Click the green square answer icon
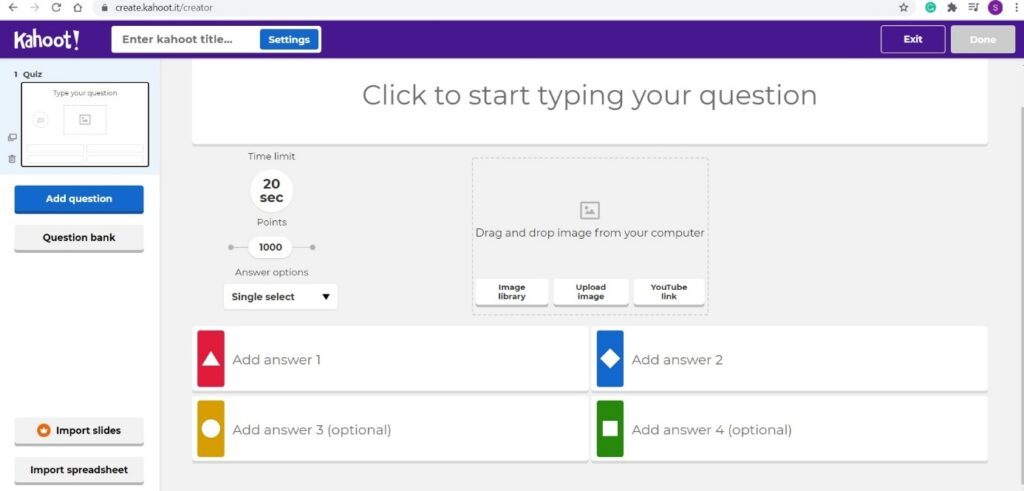The height and width of the screenshot is (491, 1024). coord(610,429)
